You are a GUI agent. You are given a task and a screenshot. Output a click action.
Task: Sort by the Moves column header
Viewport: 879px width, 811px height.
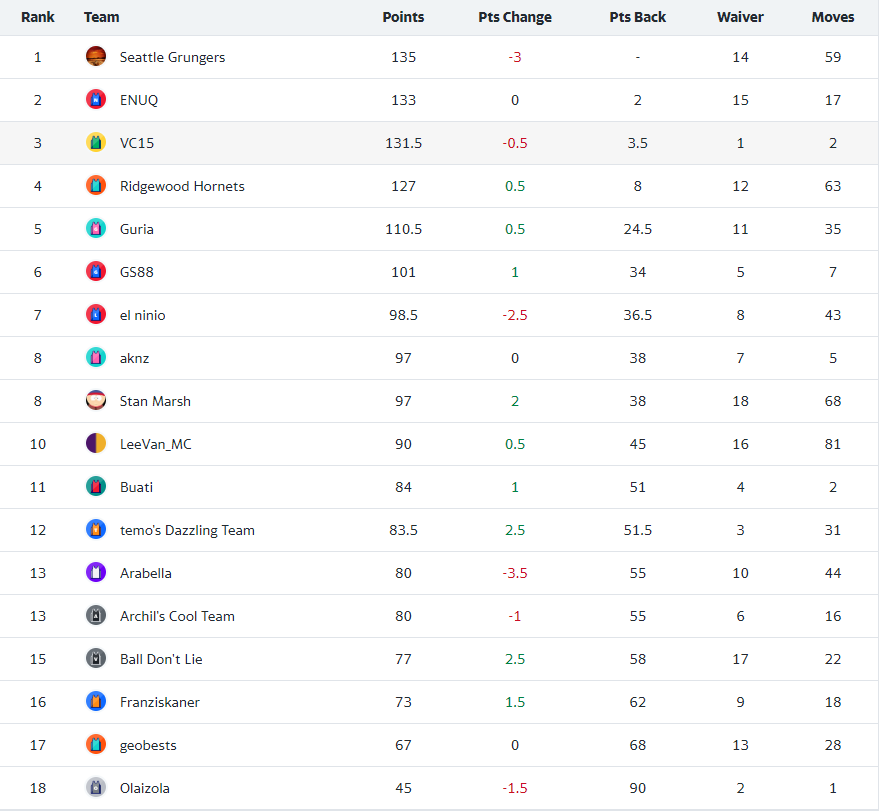click(x=833, y=17)
